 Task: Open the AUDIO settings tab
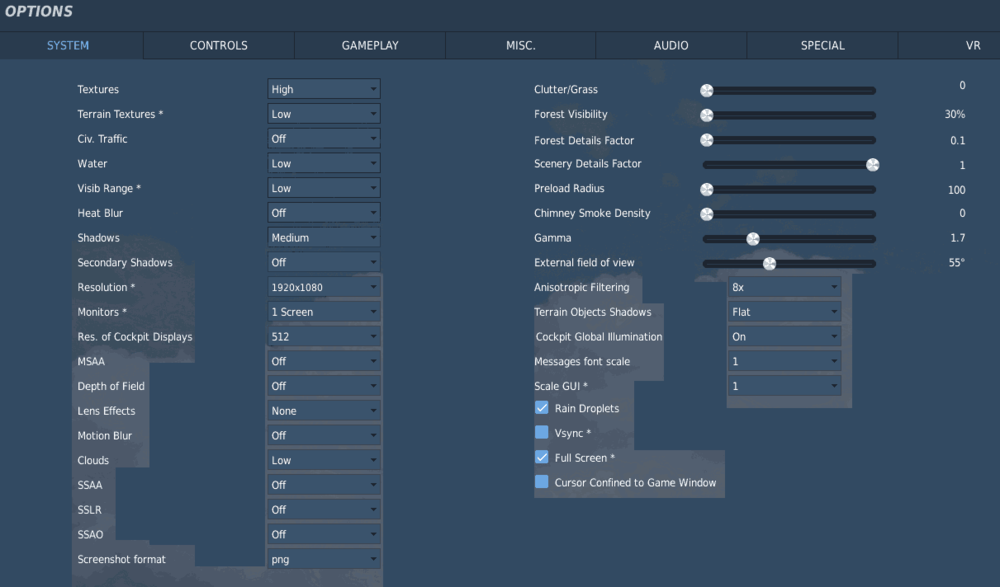(670, 45)
